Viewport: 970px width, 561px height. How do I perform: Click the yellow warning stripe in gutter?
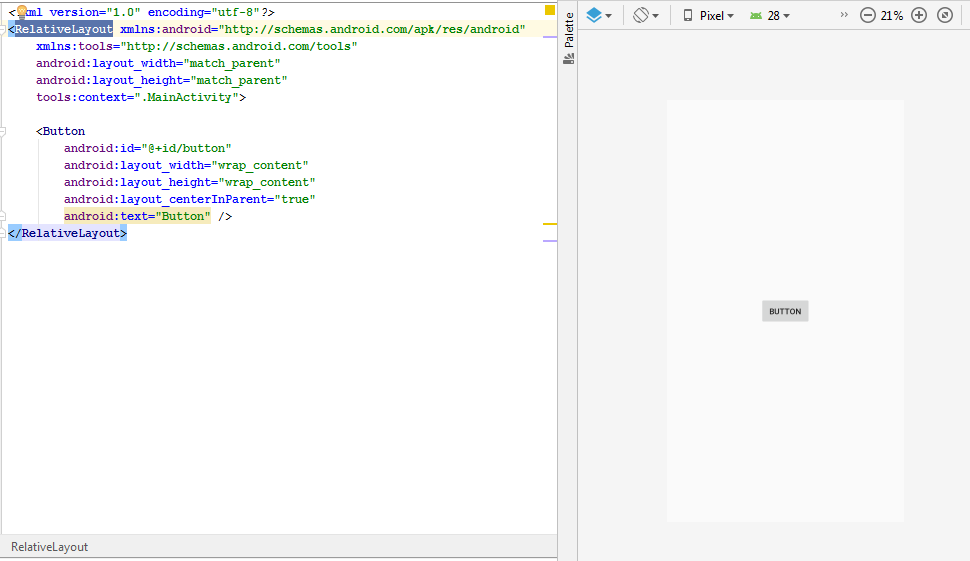click(x=549, y=225)
